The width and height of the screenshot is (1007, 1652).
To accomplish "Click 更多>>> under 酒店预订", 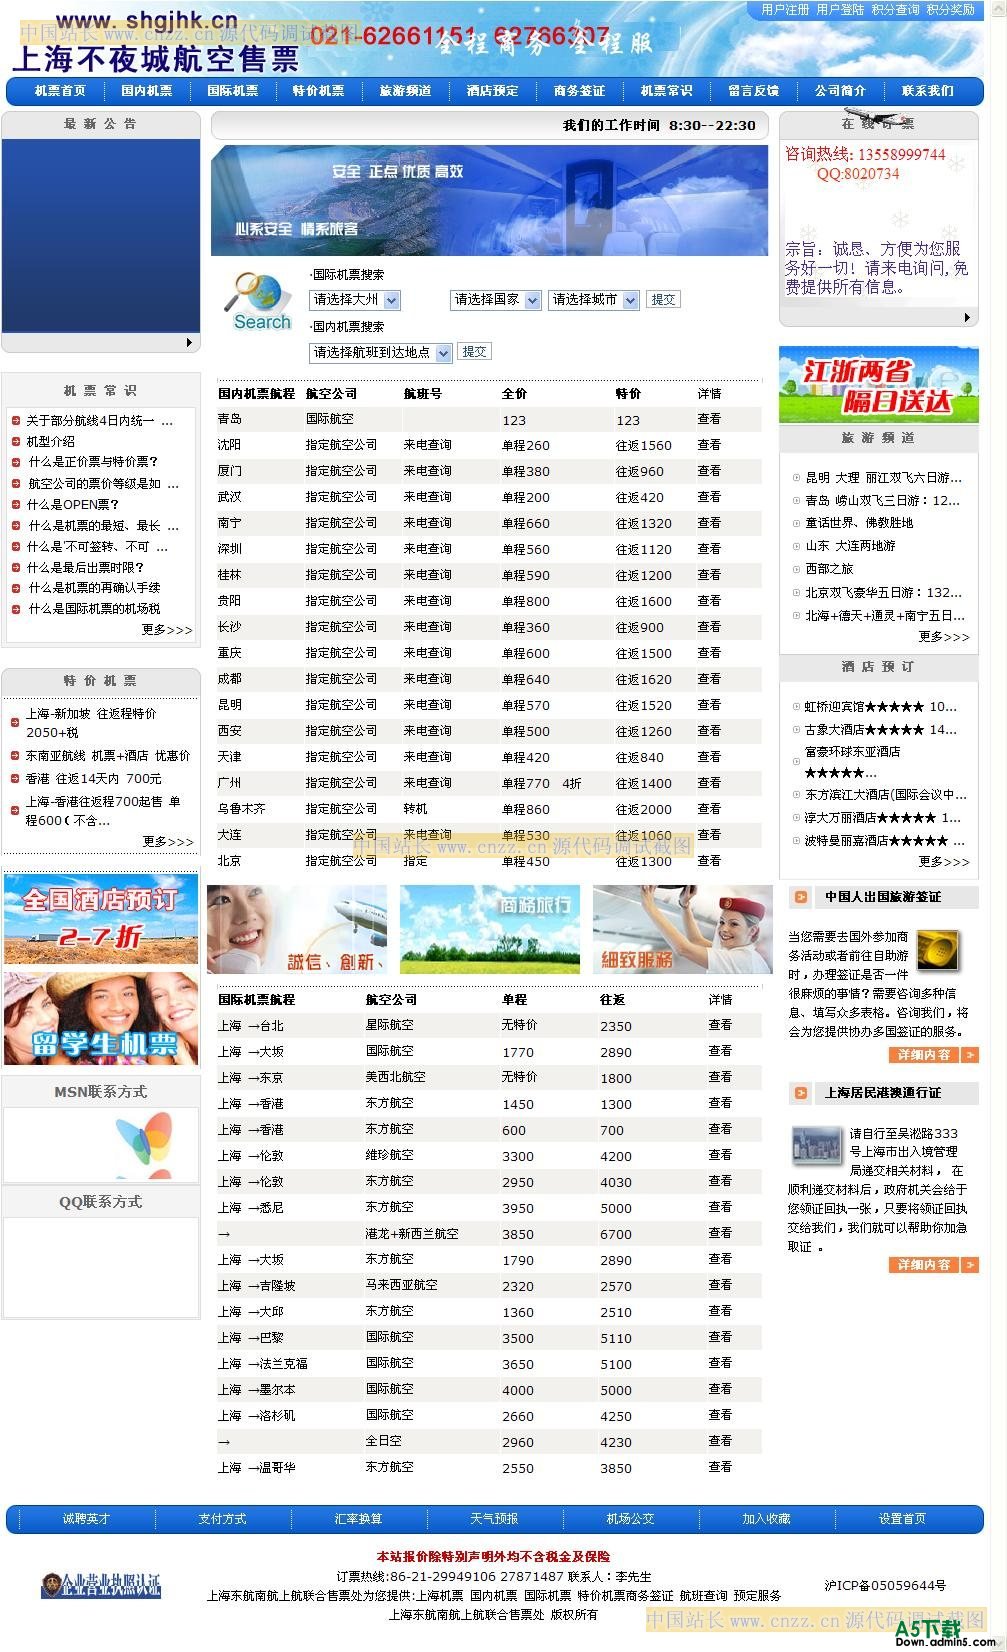I will (944, 861).
